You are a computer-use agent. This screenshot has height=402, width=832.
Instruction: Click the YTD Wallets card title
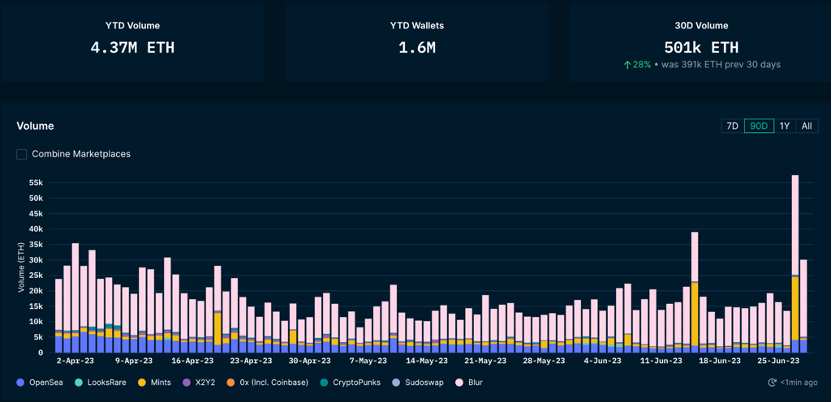pos(417,25)
